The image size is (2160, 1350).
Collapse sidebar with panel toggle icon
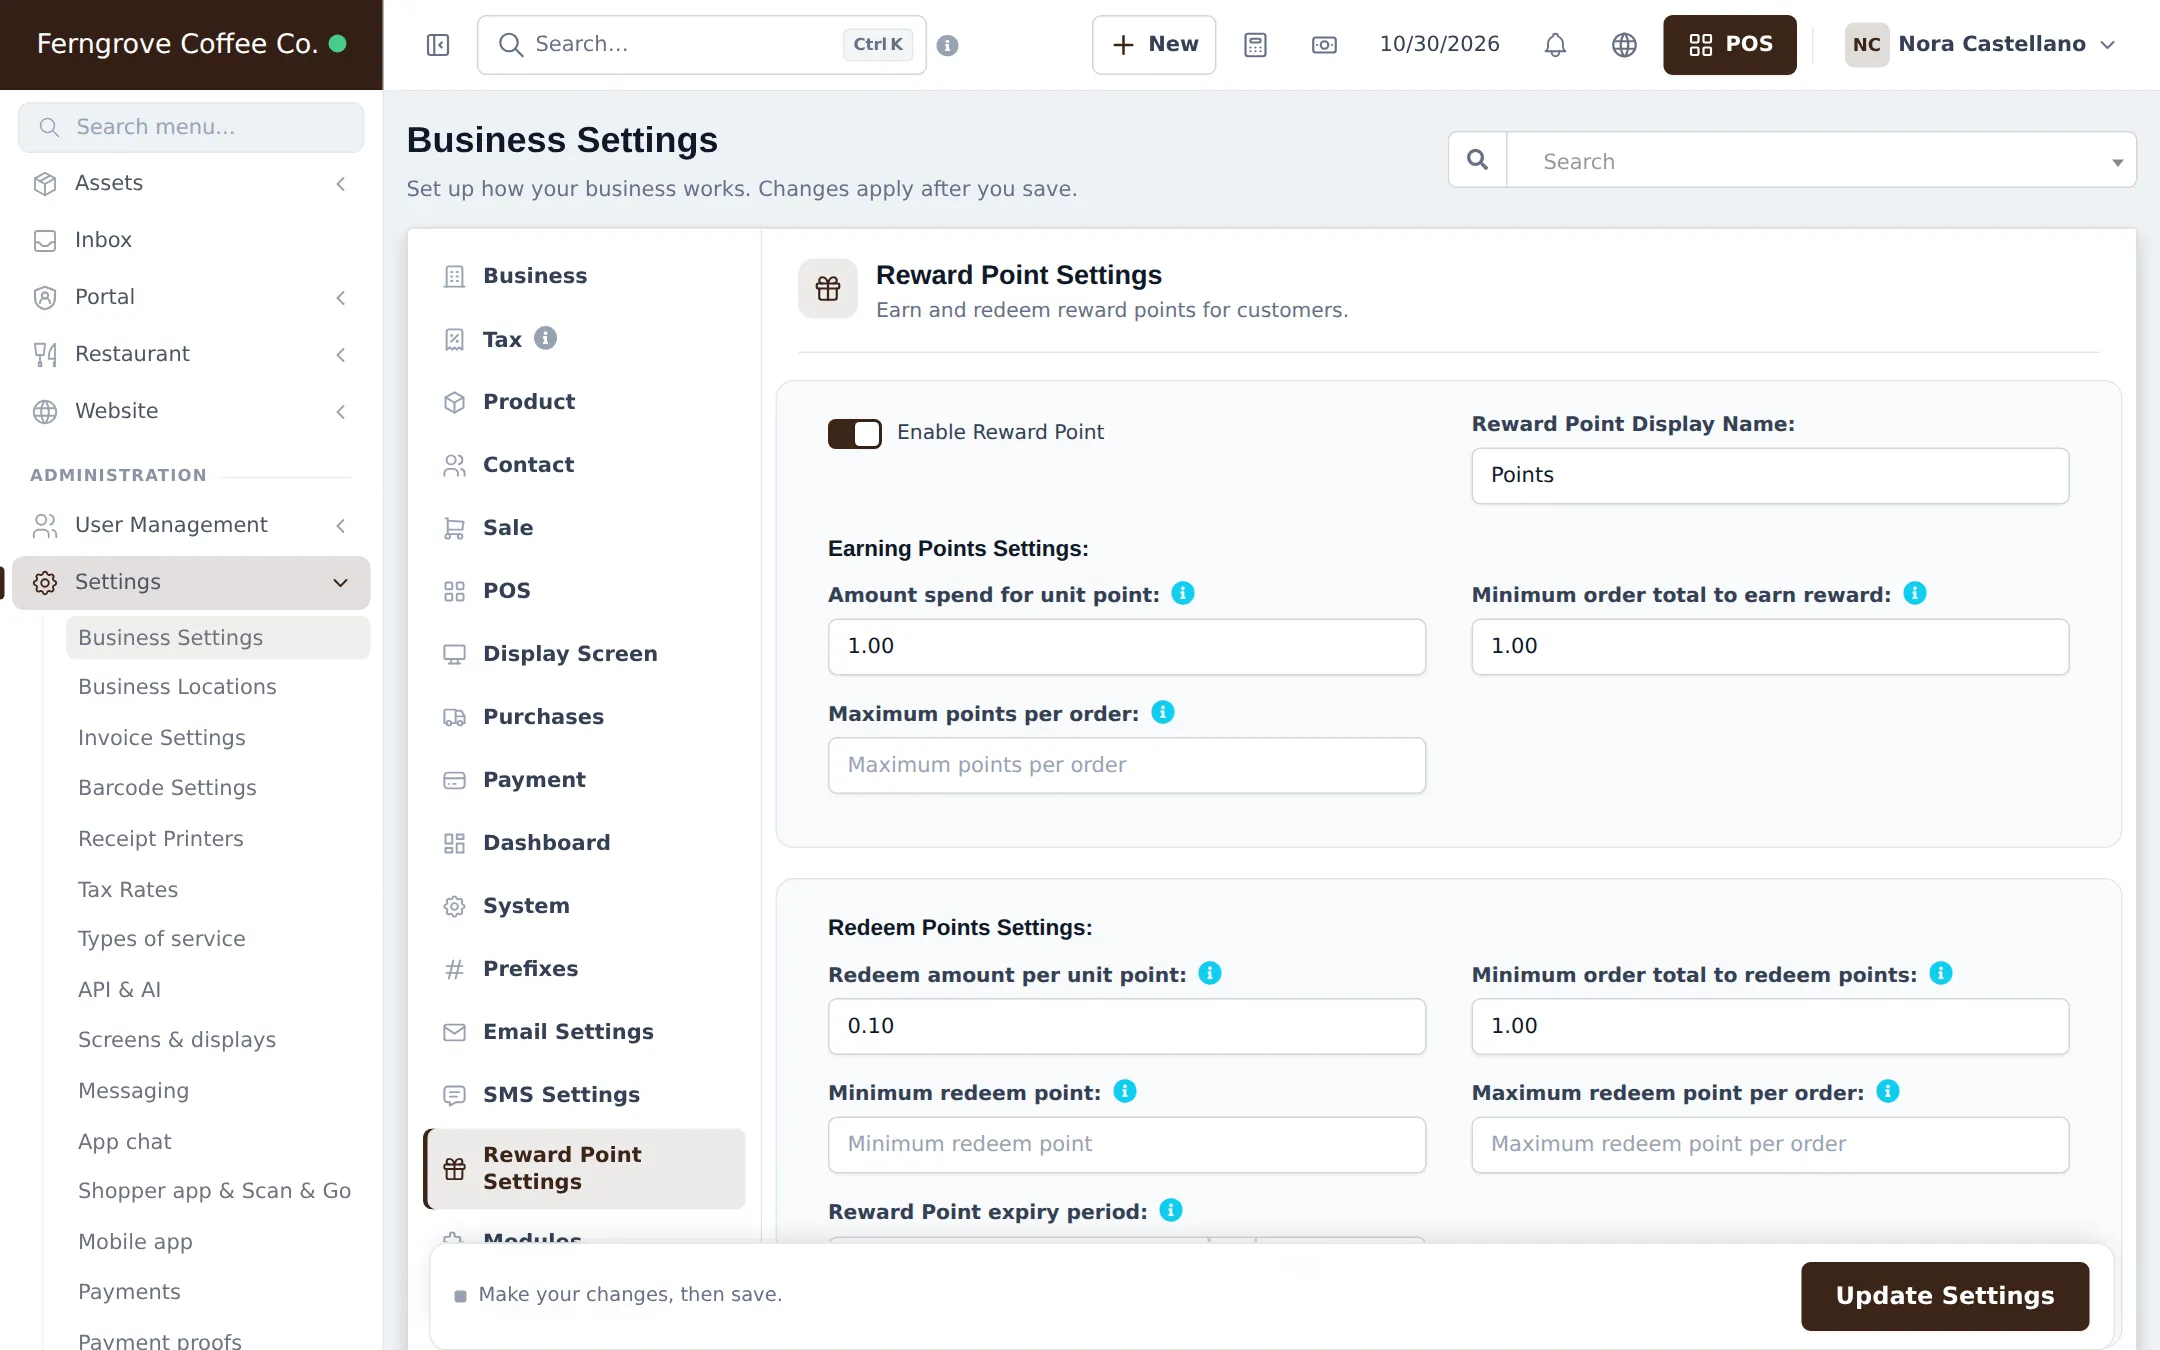(438, 45)
